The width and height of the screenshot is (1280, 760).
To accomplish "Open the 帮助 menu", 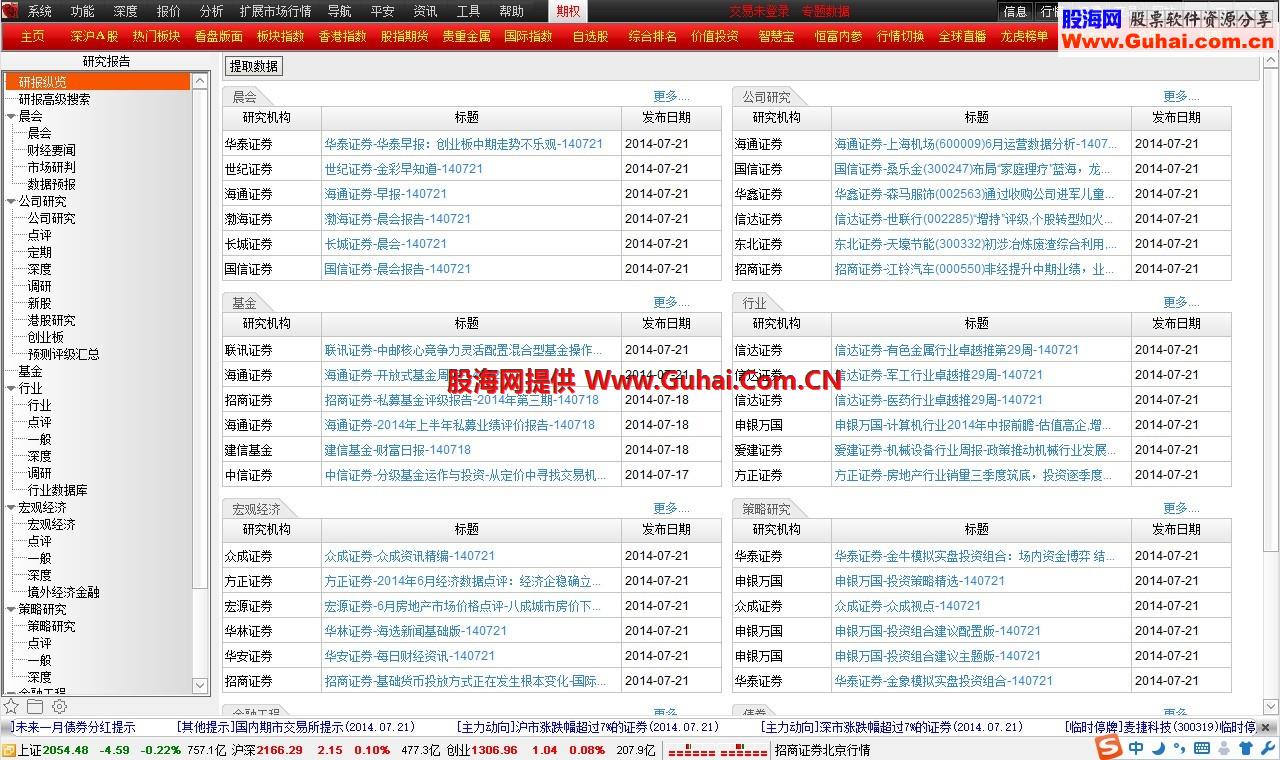I will coord(511,11).
